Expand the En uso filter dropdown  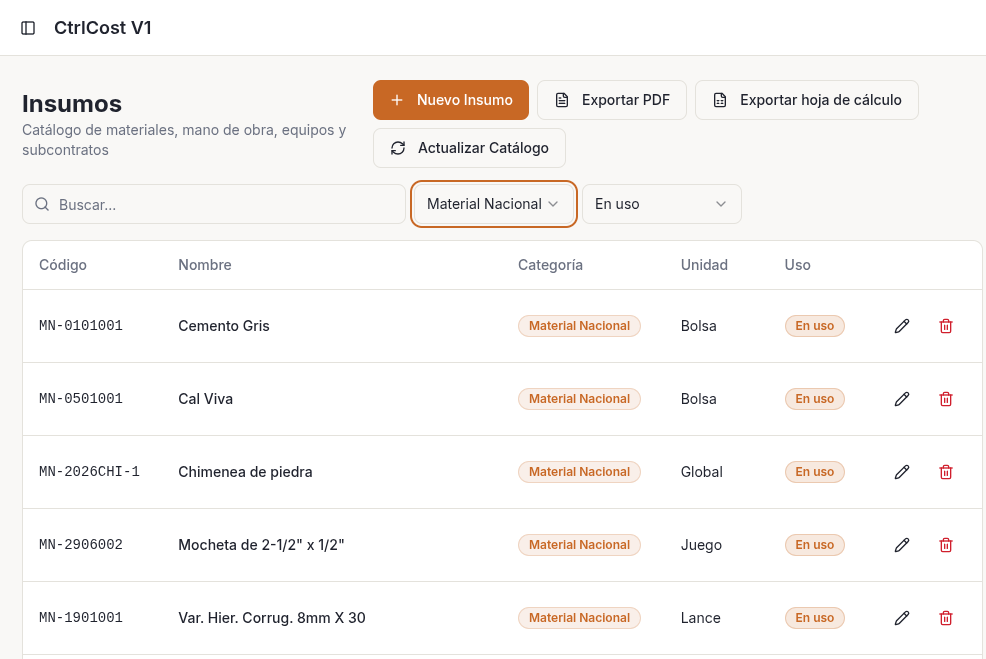661,204
